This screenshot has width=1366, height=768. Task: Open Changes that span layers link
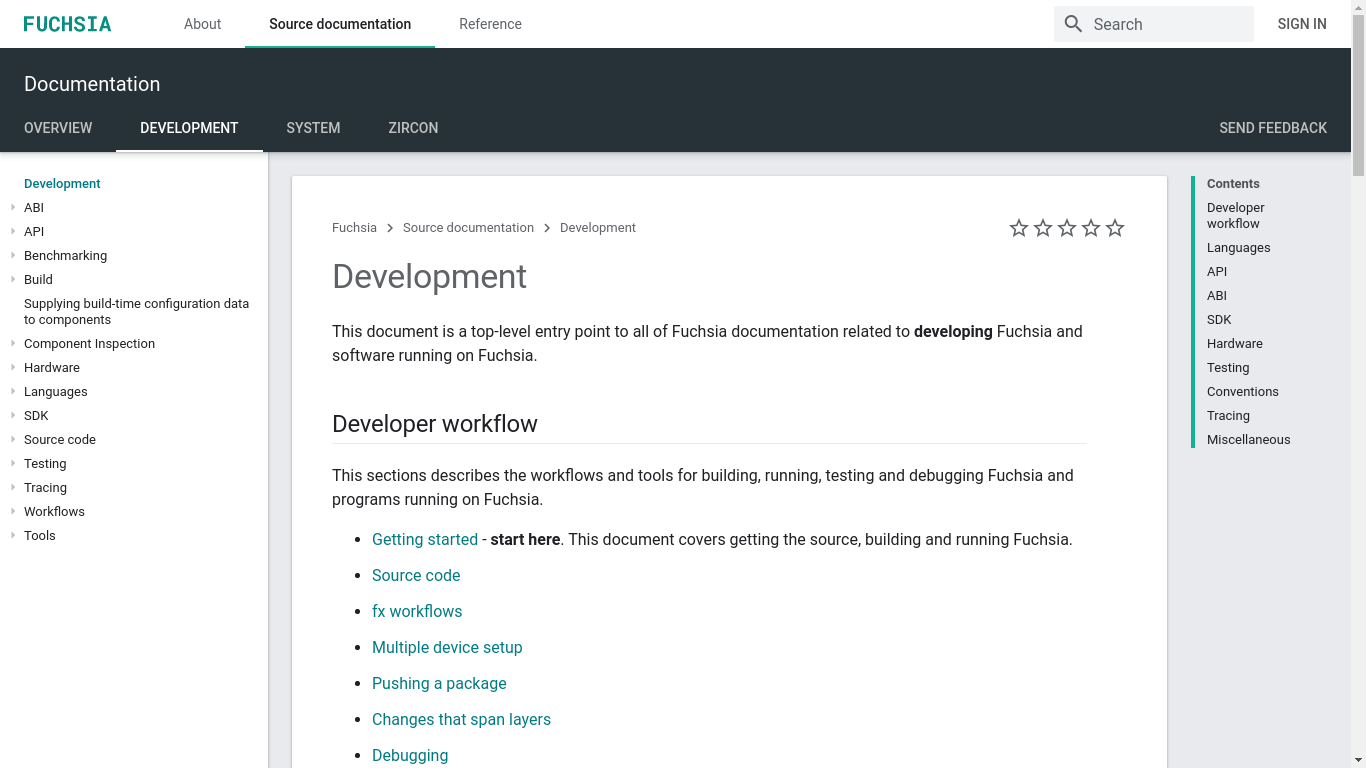[x=461, y=720]
